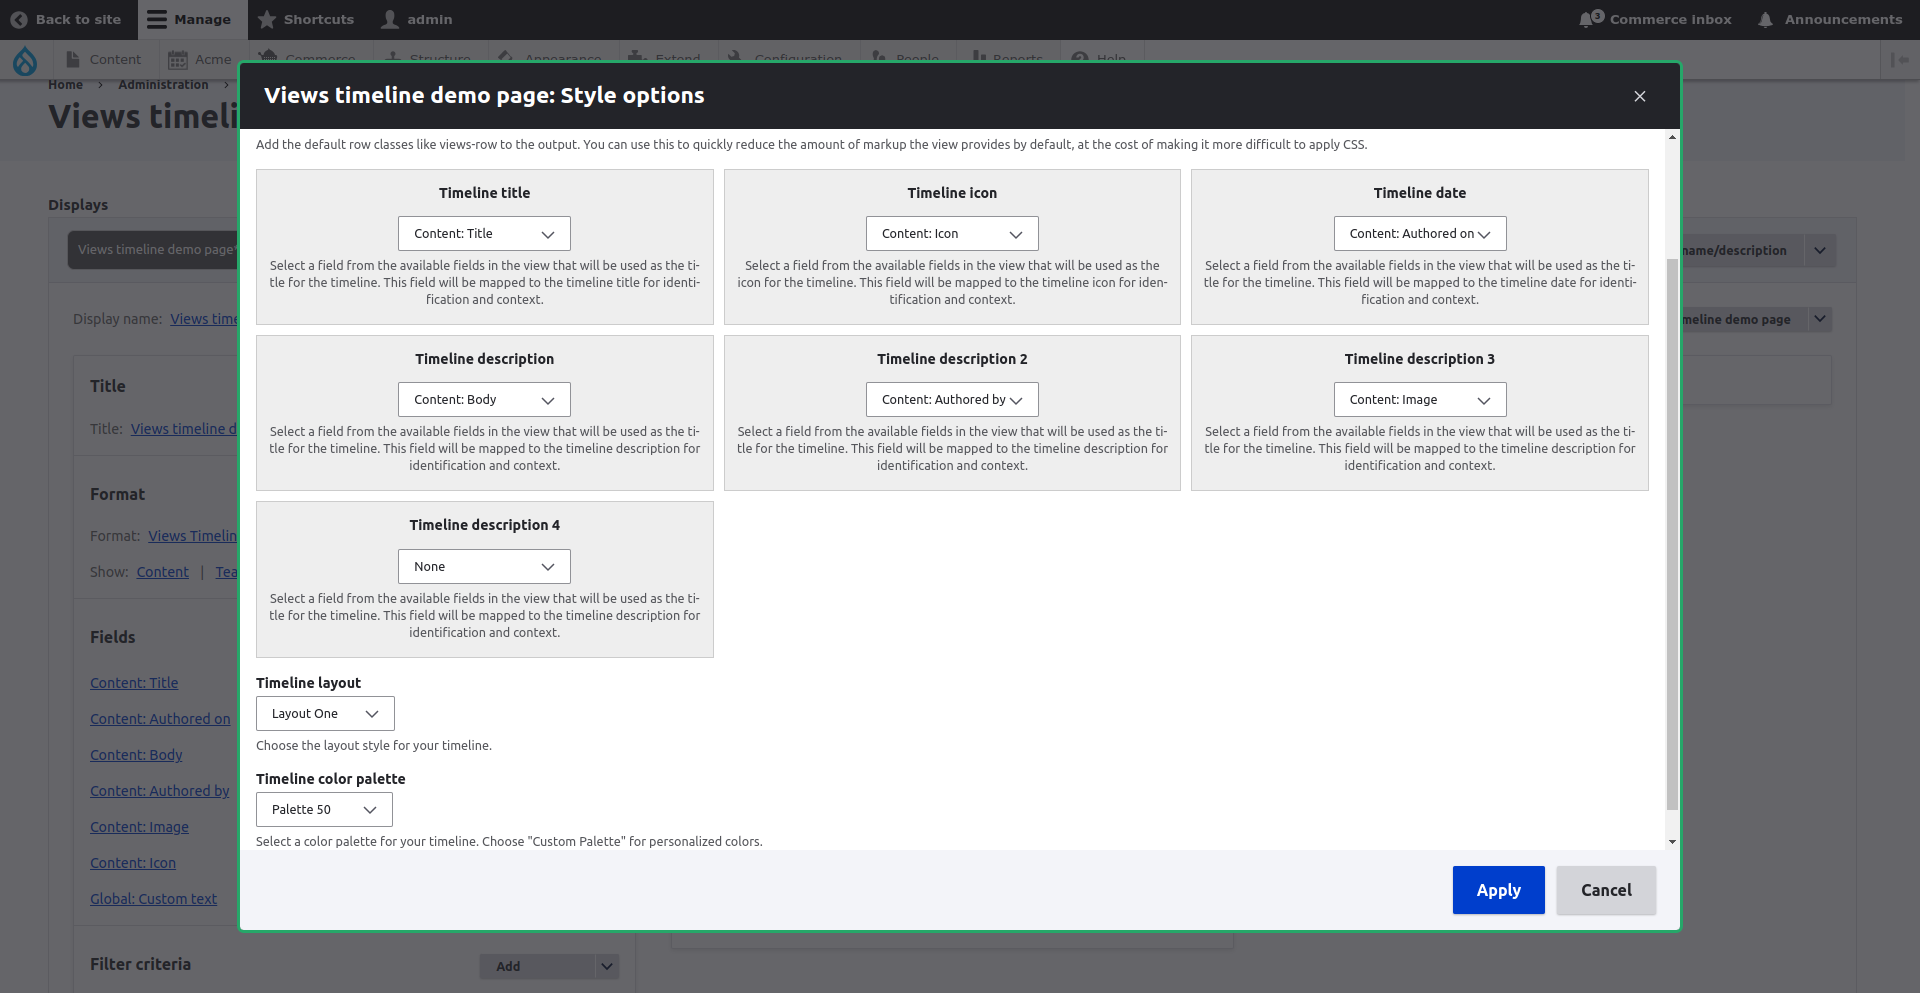This screenshot has width=1920, height=993.
Task: Click the Home breadcrumb link
Action: [65, 85]
